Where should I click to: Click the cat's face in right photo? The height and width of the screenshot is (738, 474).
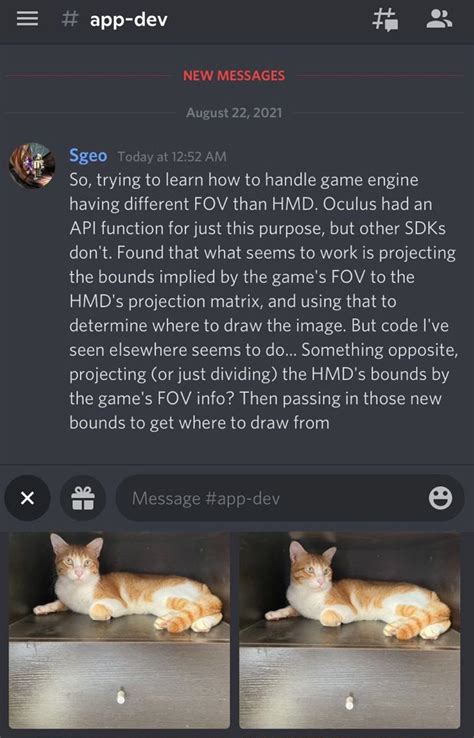tap(310, 566)
